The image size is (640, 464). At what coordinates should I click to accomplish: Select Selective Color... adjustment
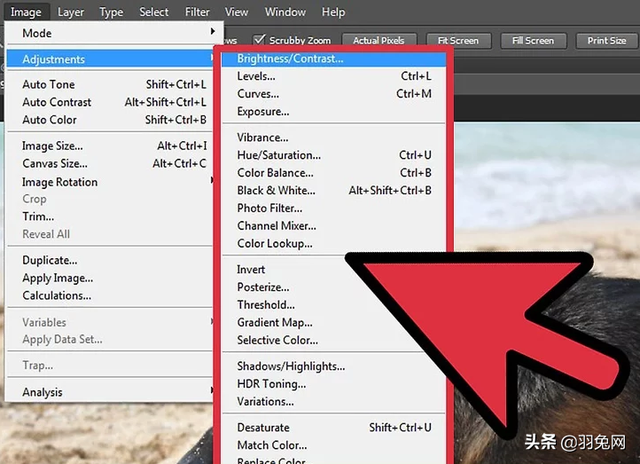[x=278, y=340]
